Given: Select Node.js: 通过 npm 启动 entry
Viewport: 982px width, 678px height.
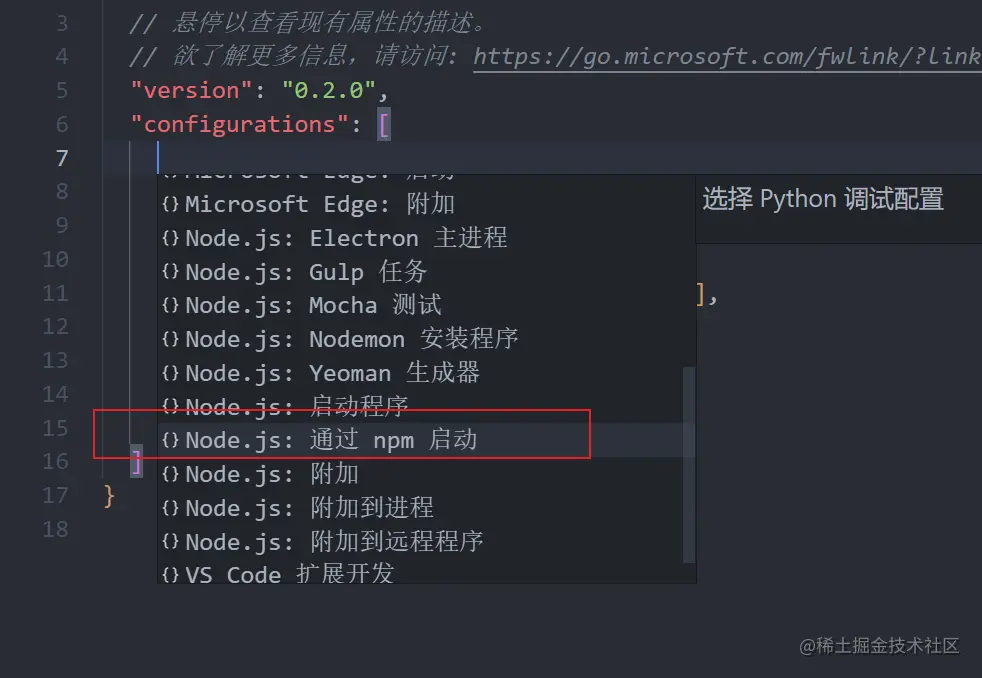Looking at the screenshot, I should [426, 440].
